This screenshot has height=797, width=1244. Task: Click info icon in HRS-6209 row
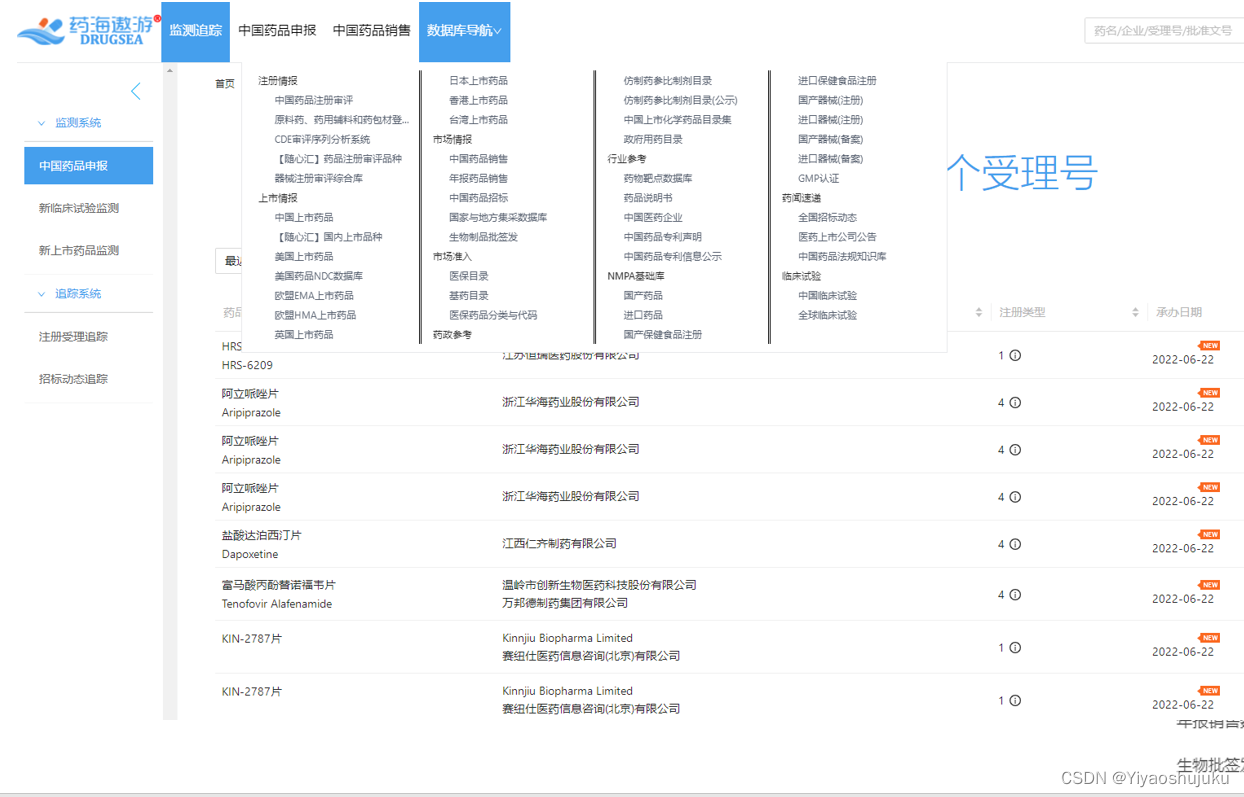click(1015, 355)
